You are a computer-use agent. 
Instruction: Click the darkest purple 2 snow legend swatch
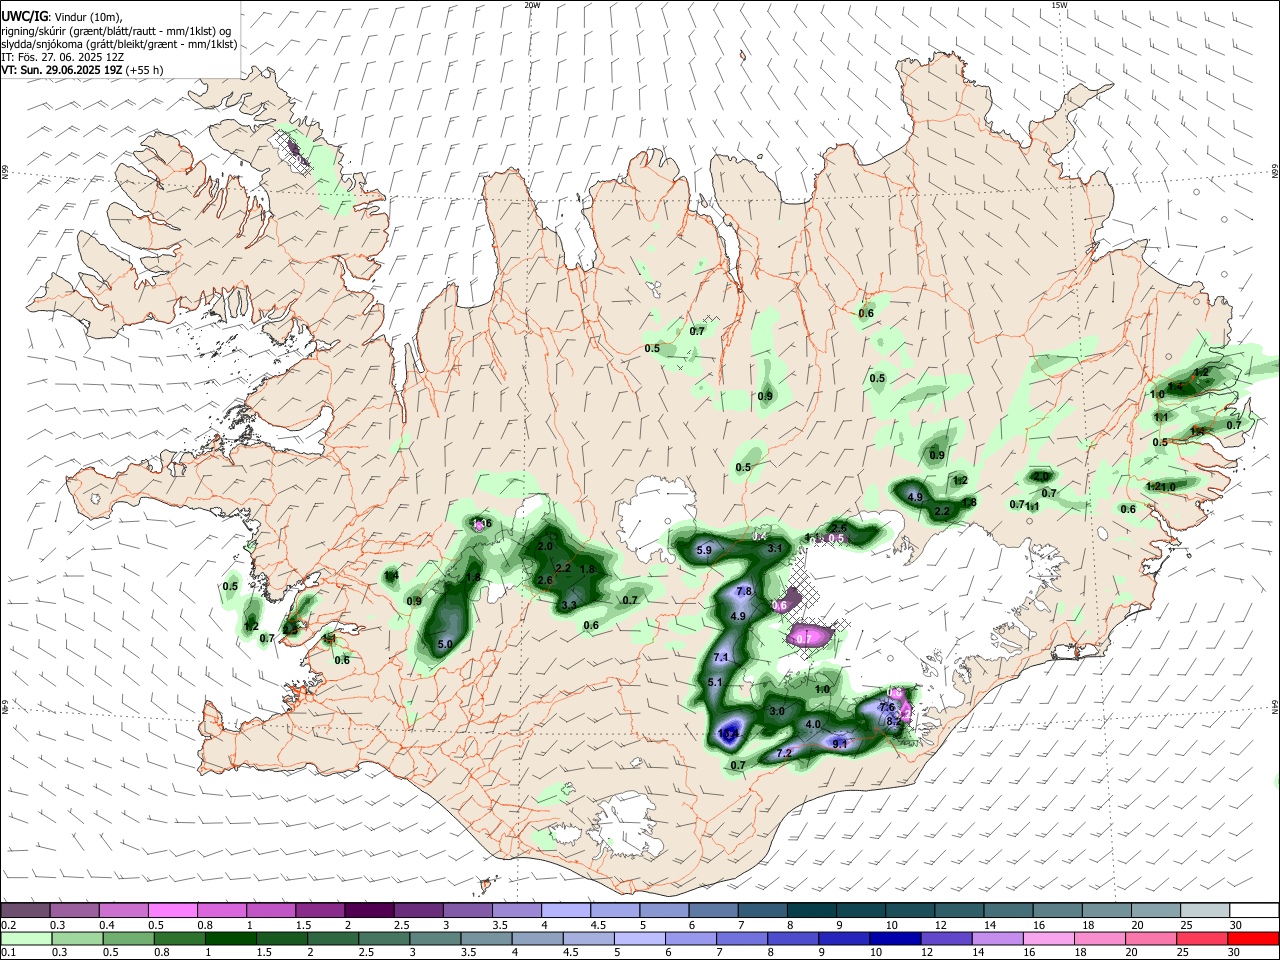click(369, 910)
